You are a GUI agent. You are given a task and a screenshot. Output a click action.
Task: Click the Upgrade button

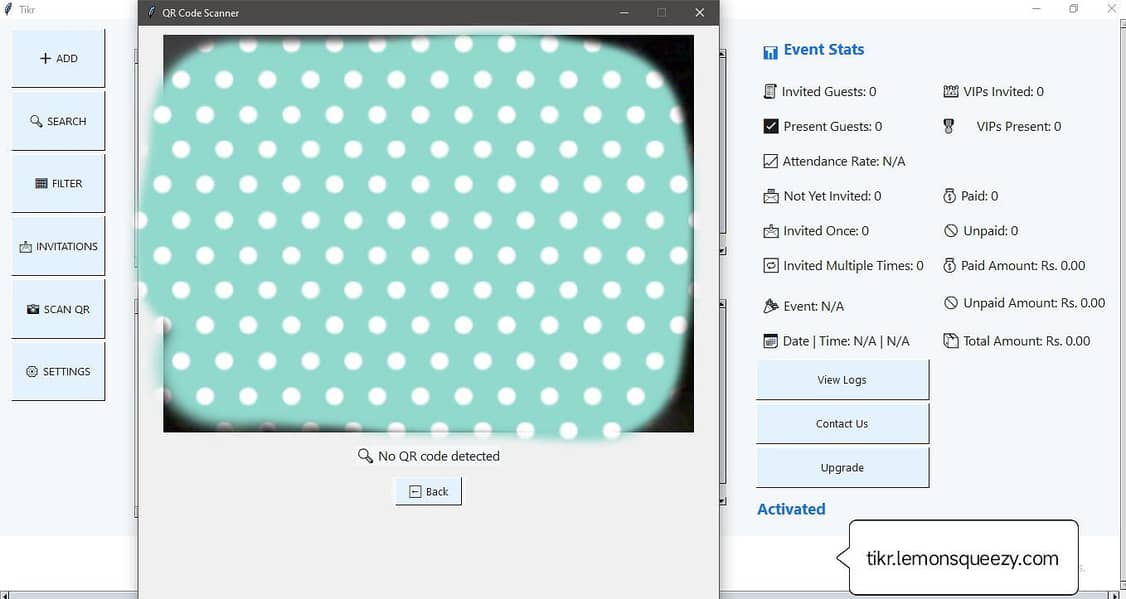point(842,467)
